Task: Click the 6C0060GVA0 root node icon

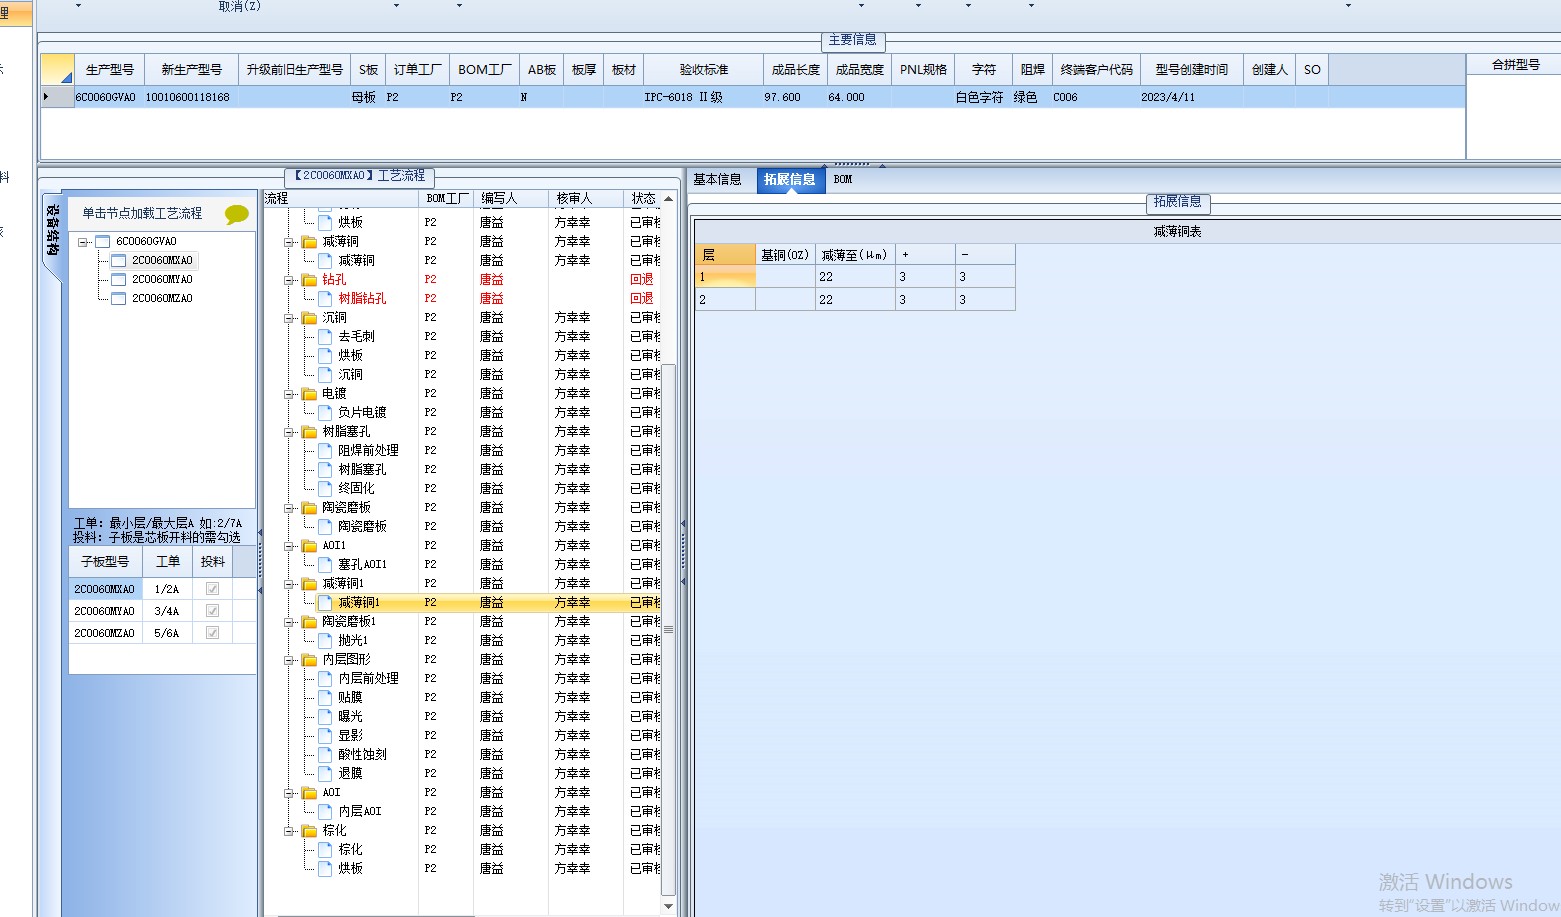Action: [x=102, y=241]
